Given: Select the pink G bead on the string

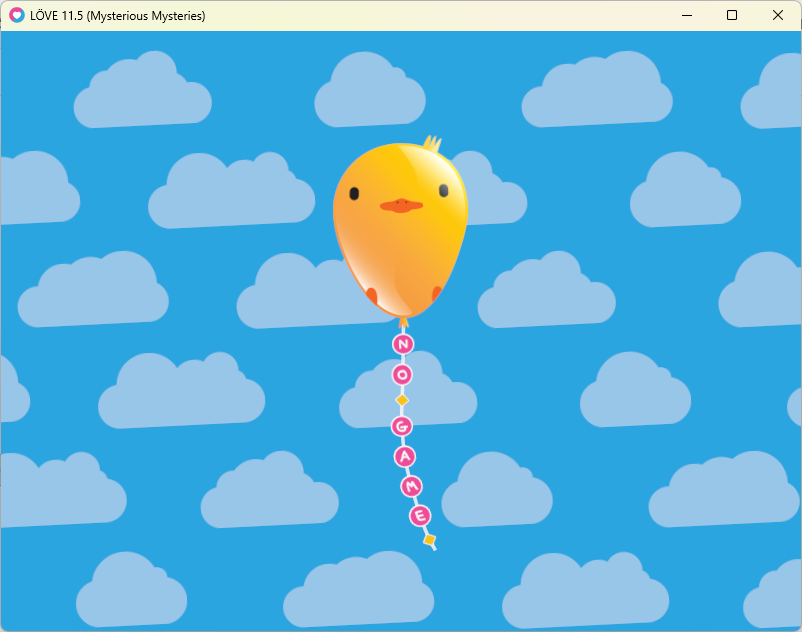Looking at the screenshot, I should pos(402,426).
